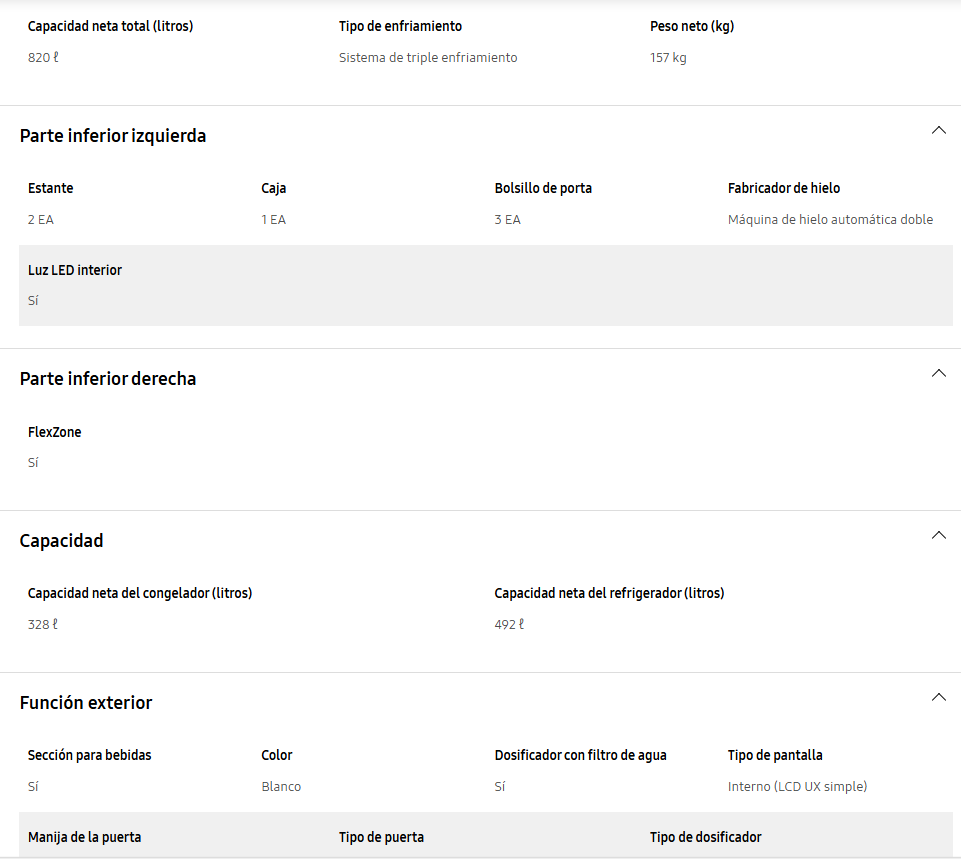Click the Capacidad section heading

(x=61, y=541)
